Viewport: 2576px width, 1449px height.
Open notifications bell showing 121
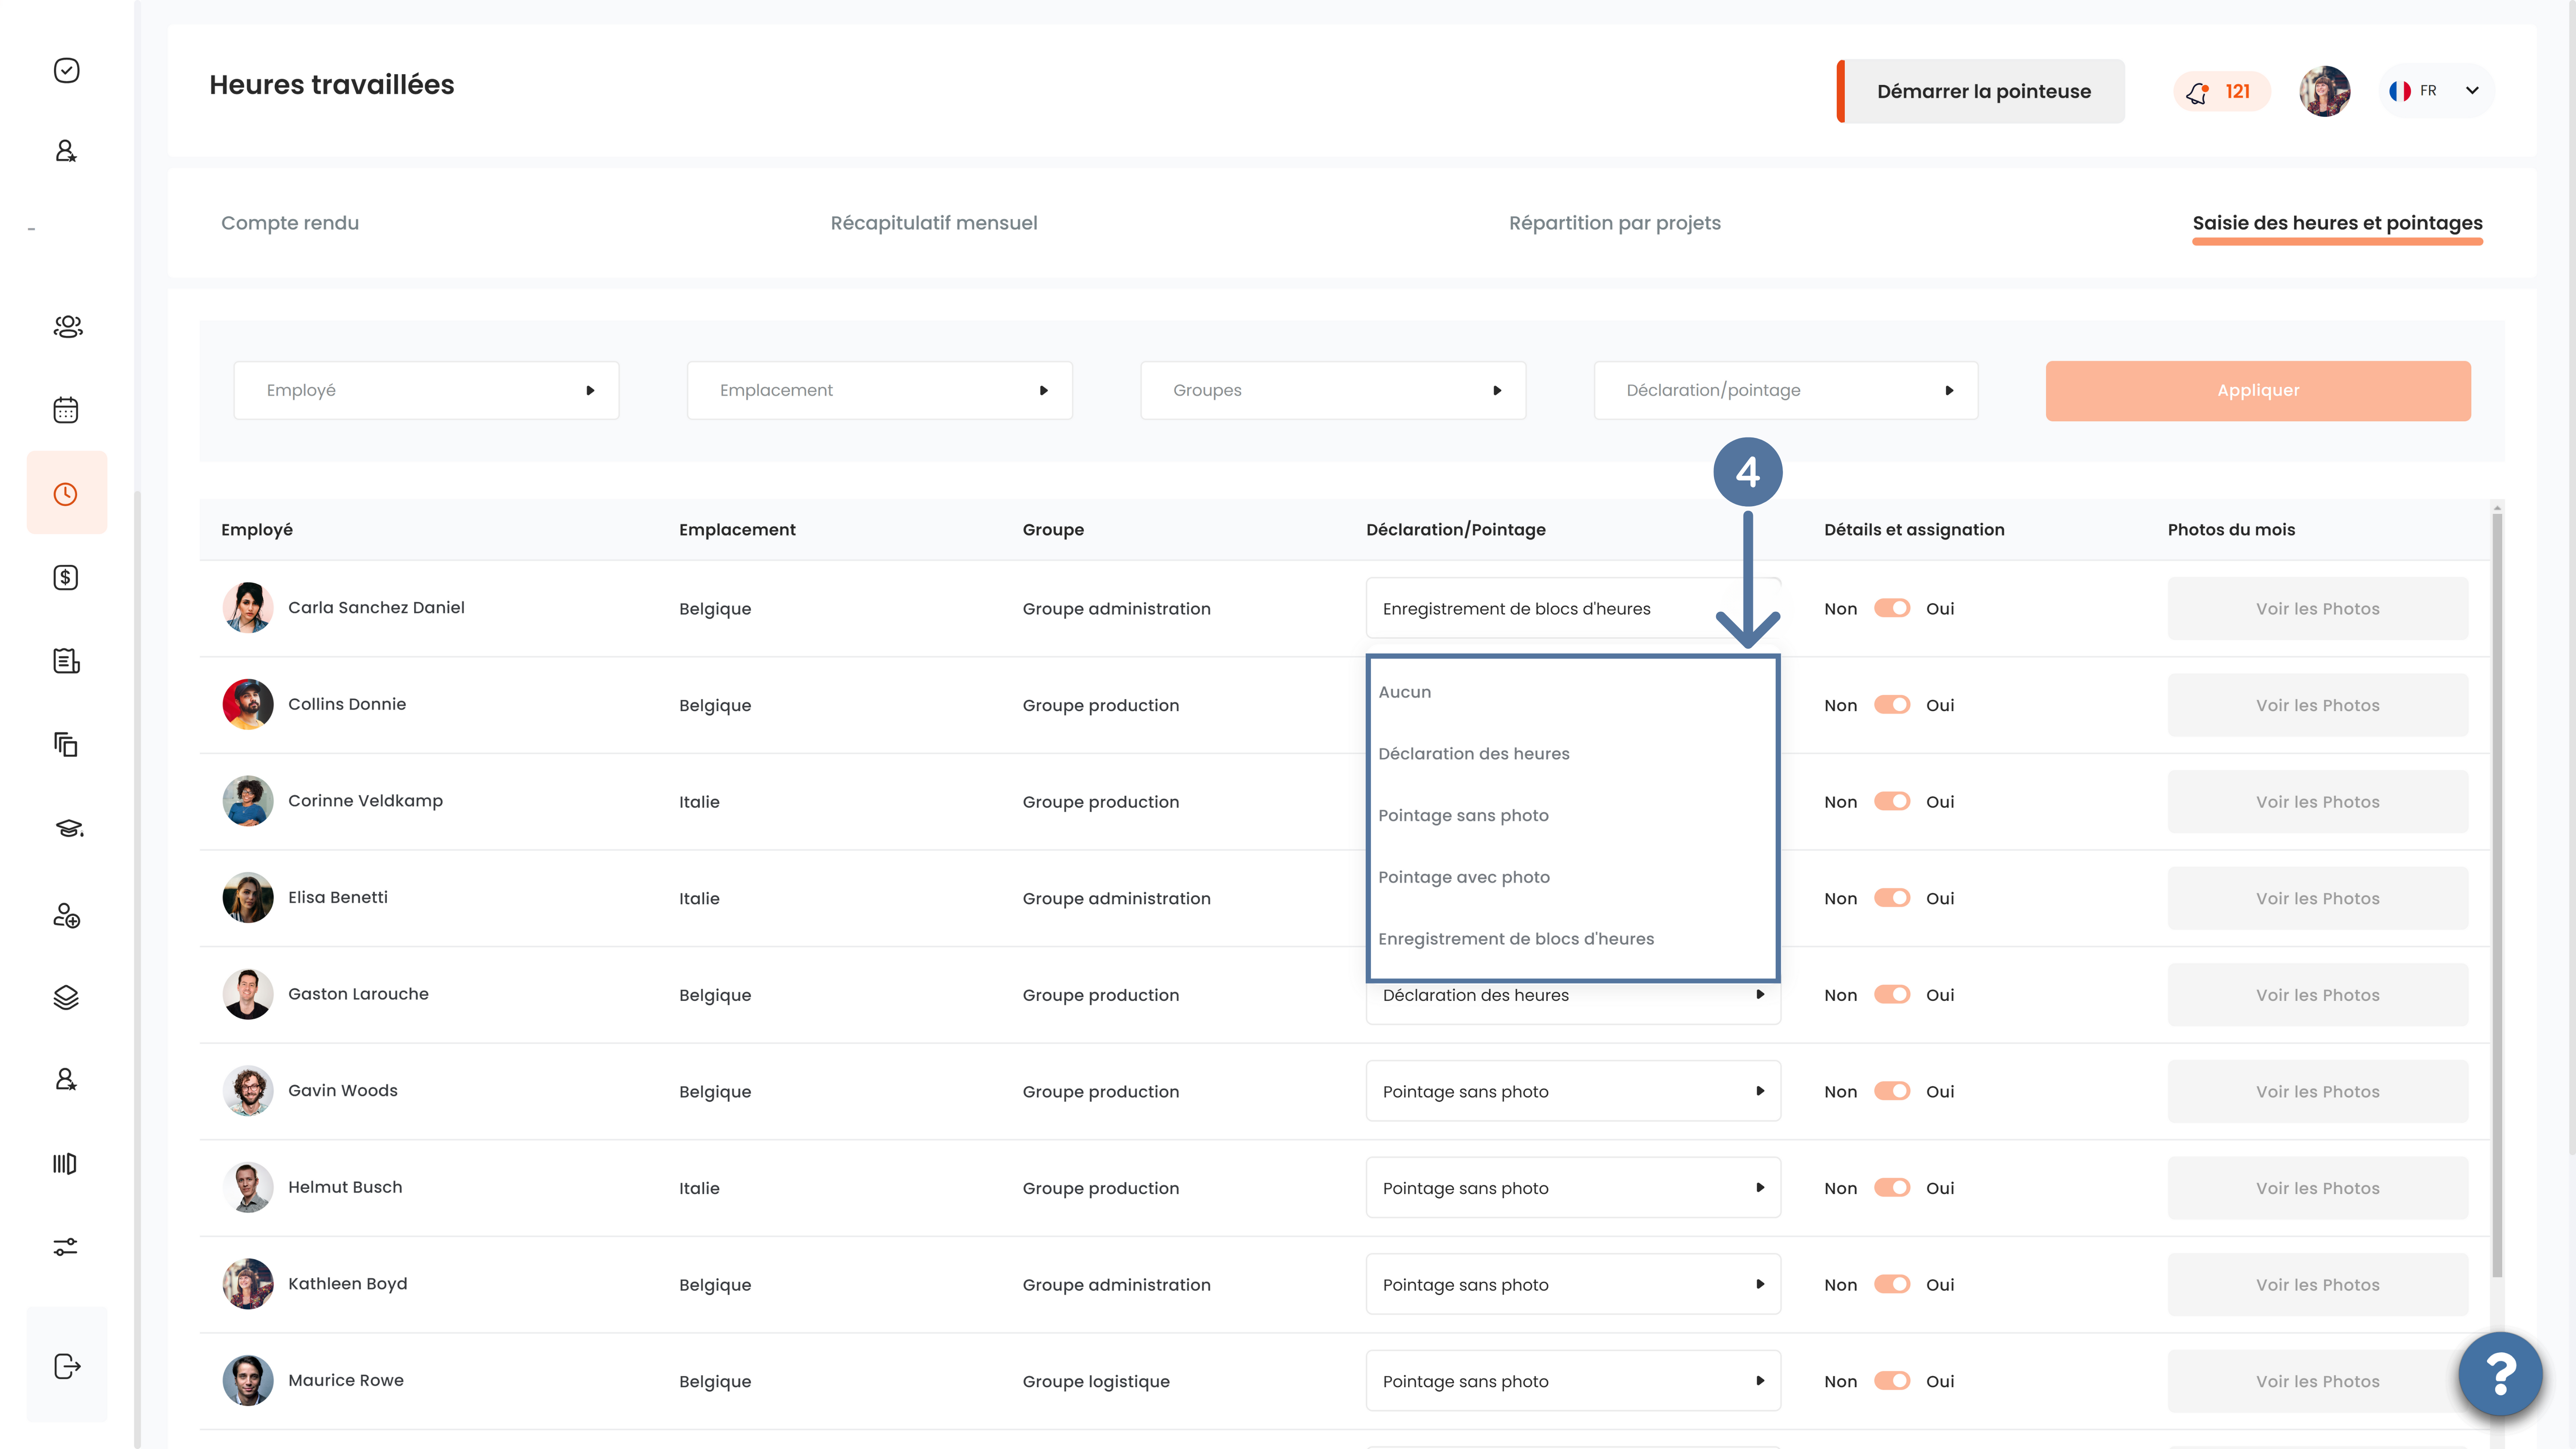pos(2221,91)
